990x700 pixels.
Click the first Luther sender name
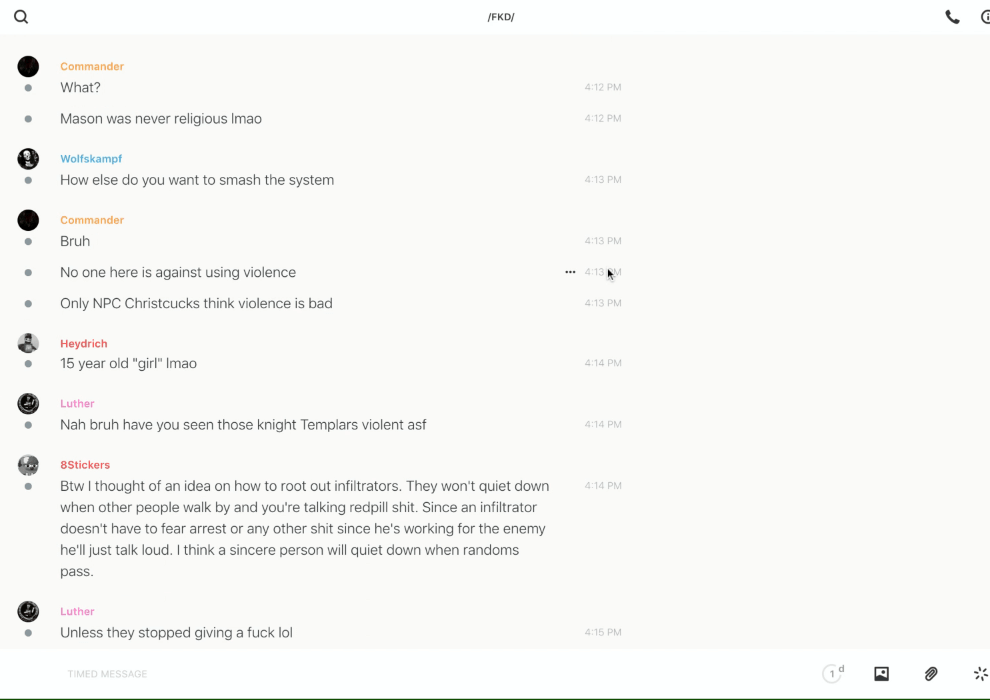click(x=77, y=404)
